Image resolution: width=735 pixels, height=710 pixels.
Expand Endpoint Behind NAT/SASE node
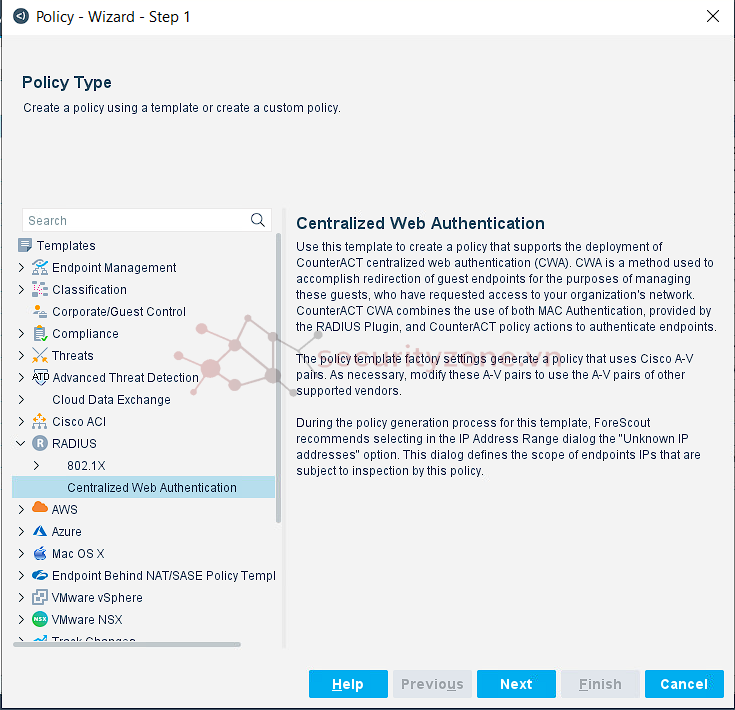(21, 575)
